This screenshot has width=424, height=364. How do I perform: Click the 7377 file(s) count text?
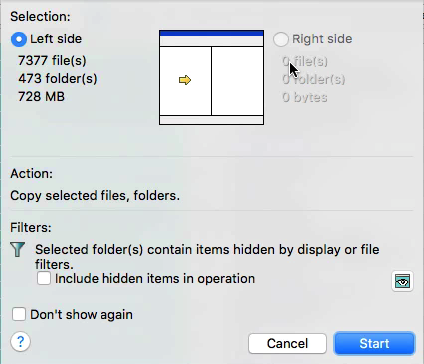(x=52, y=61)
